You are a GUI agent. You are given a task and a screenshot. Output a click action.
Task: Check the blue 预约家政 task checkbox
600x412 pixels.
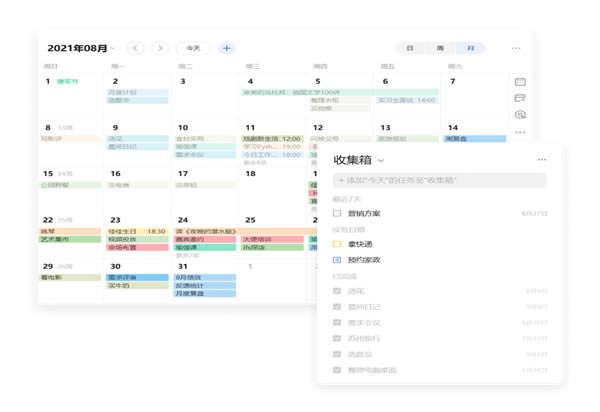pyautogui.click(x=337, y=260)
